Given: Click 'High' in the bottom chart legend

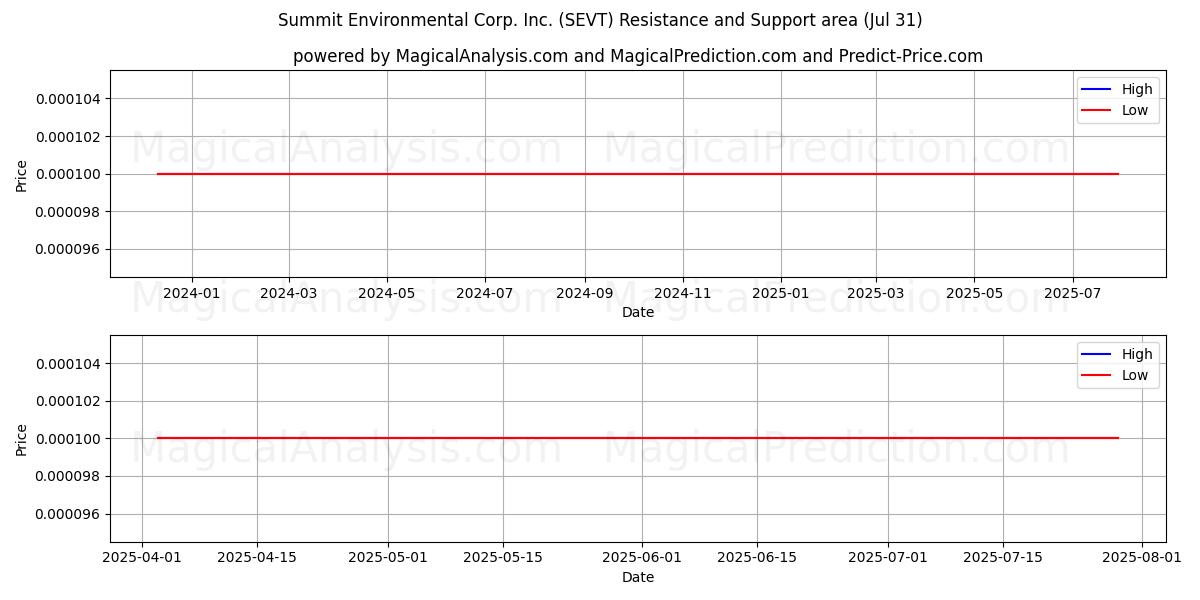Looking at the screenshot, I should pyautogui.click(x=1137, y=354).
